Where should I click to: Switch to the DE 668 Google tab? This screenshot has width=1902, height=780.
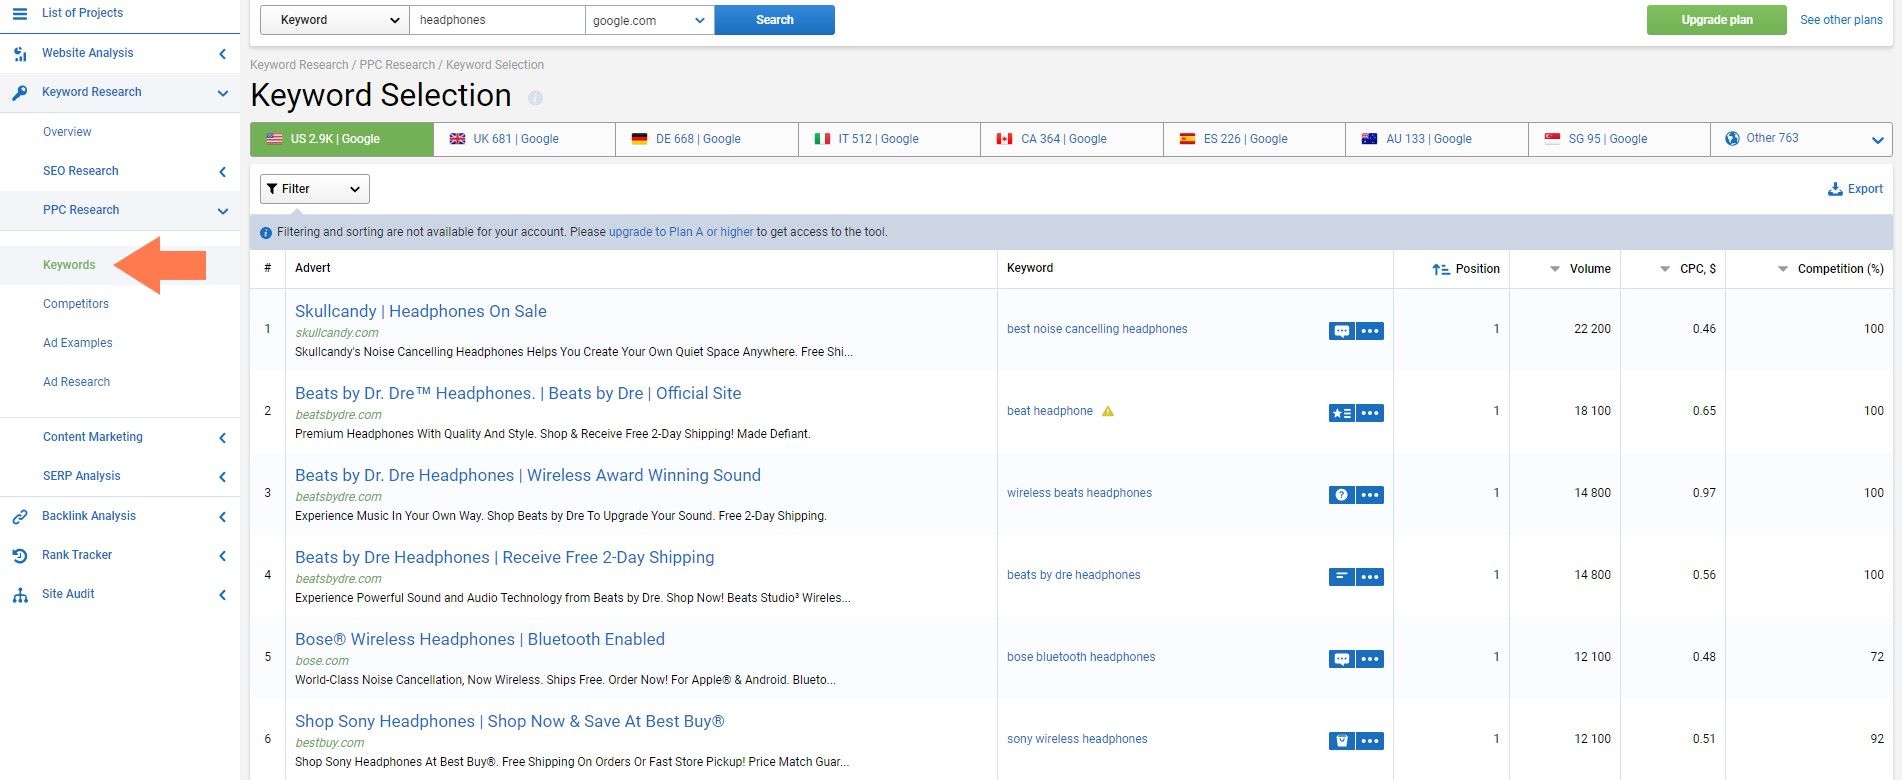tap(707, 139)
